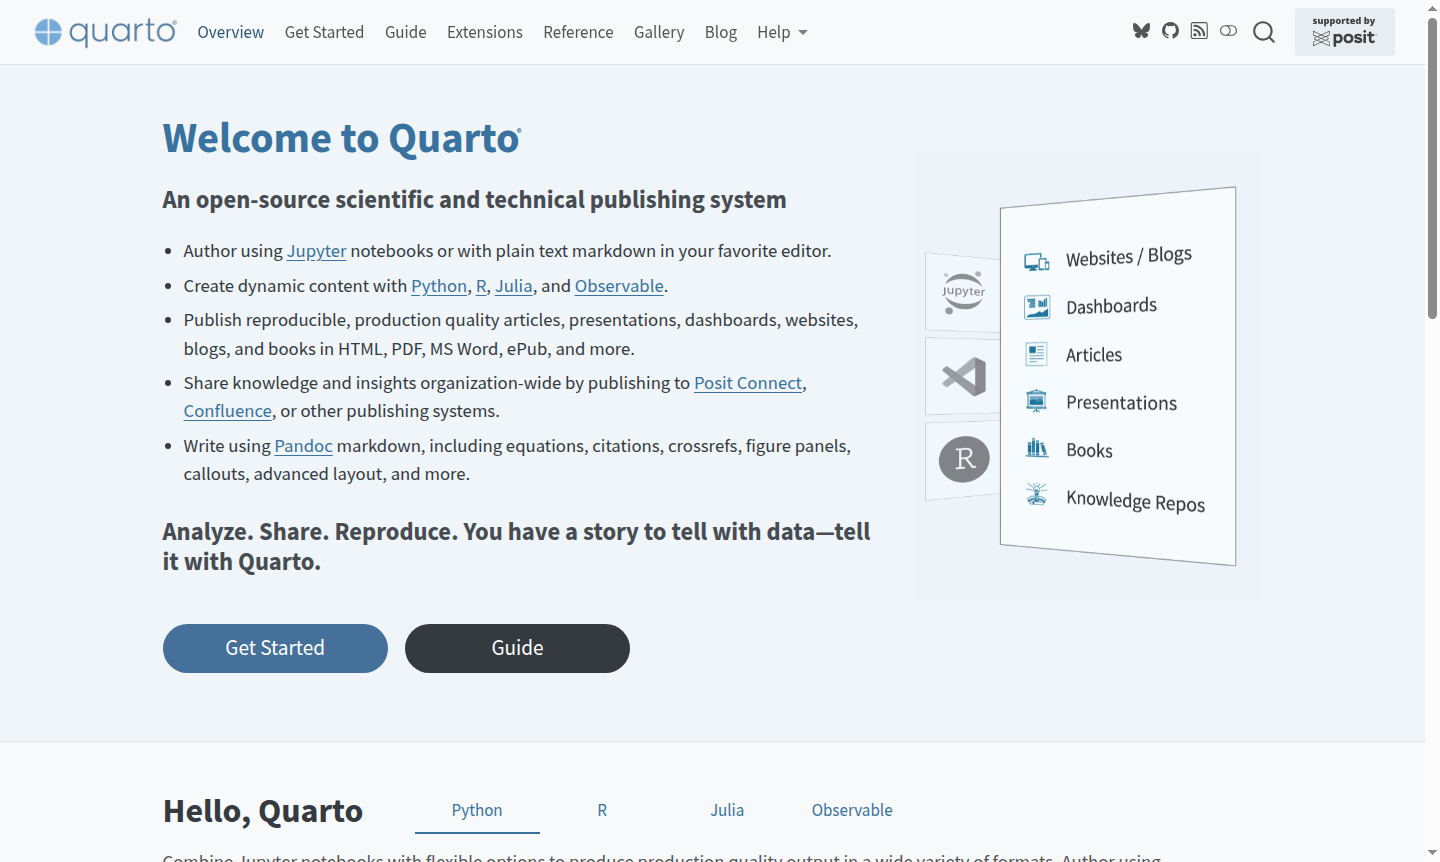Click the vertical page scrollbar thumb
Viewport: 1440px width, 862px height.
(1432, 170)
